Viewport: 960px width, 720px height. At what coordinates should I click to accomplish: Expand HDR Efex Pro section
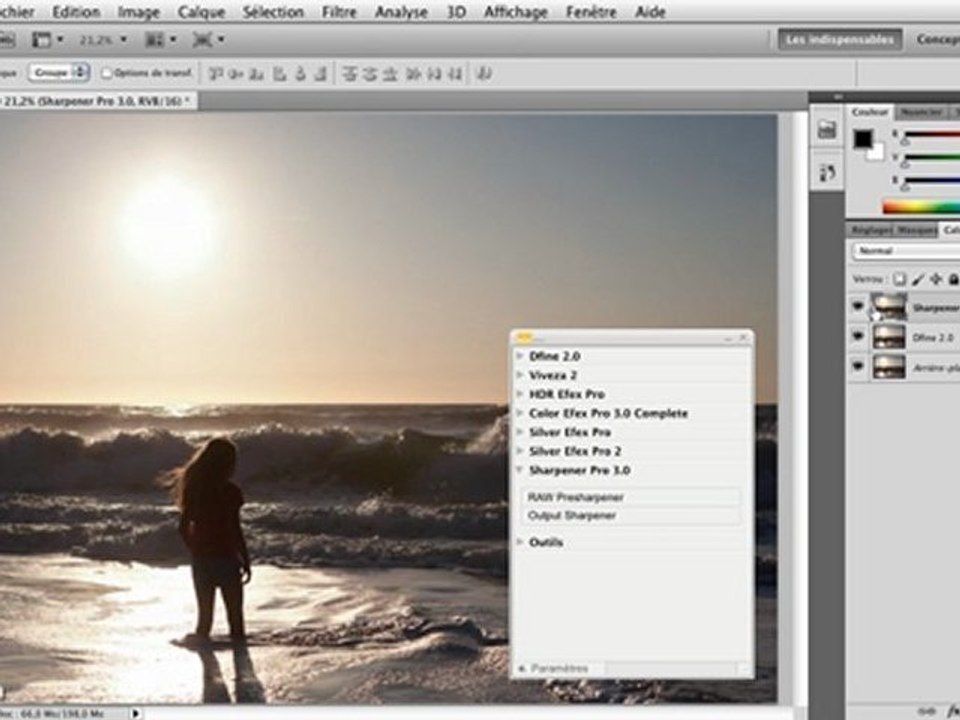tap(520, 394)
